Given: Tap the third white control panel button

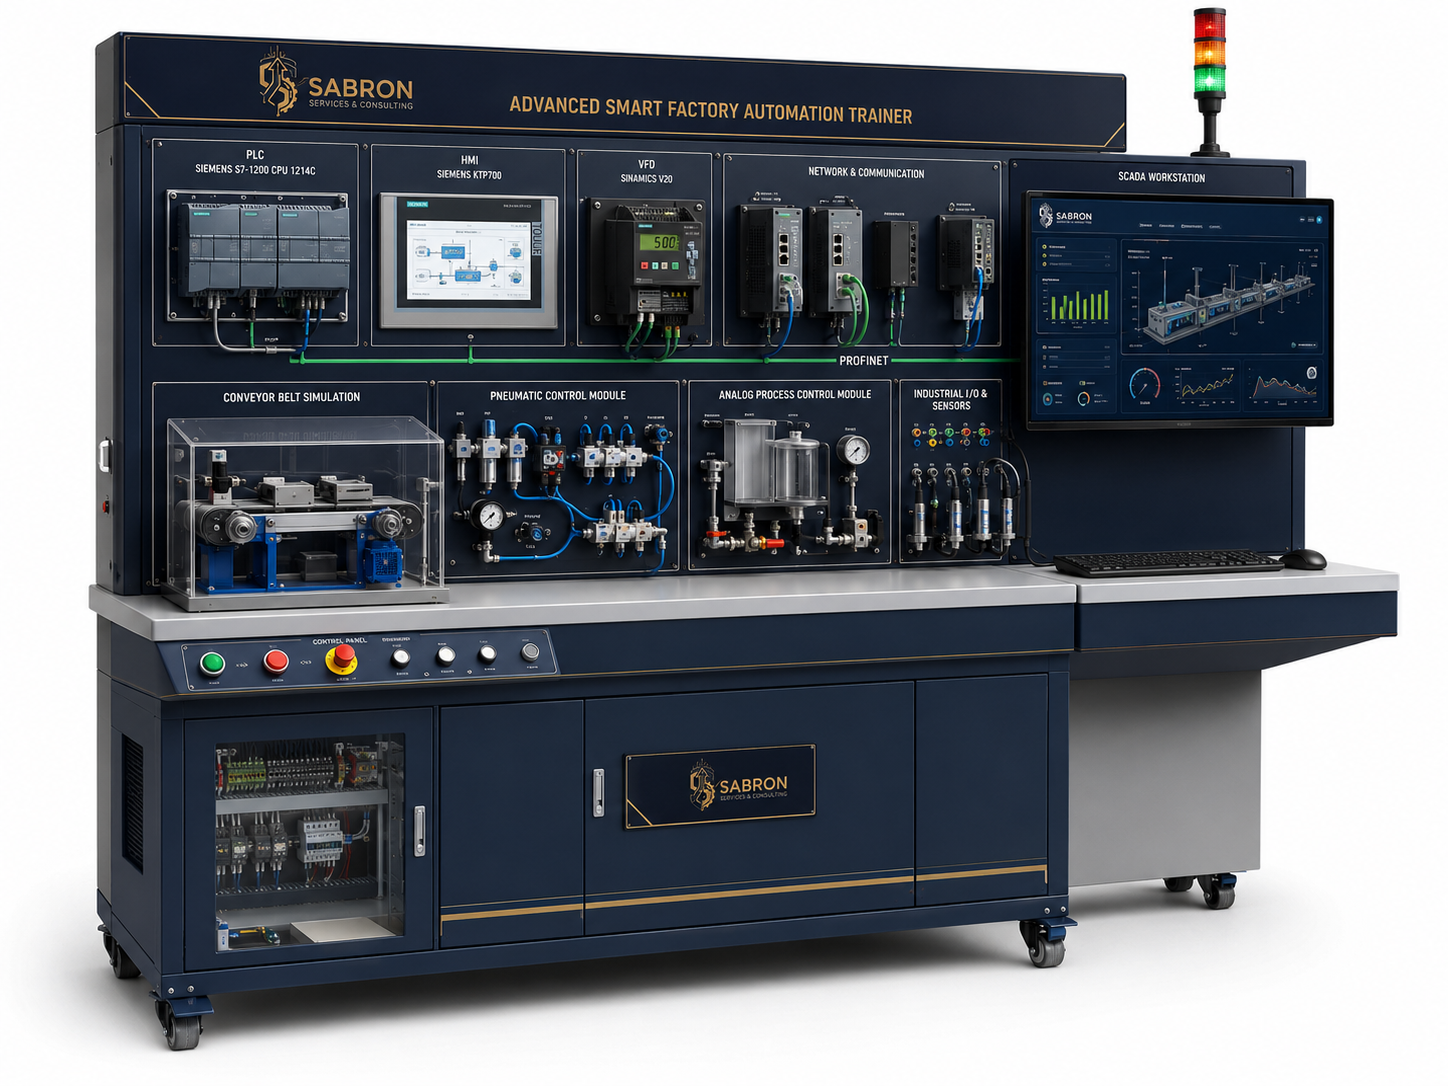Looking at the screenshot, I should click(488, 653).
